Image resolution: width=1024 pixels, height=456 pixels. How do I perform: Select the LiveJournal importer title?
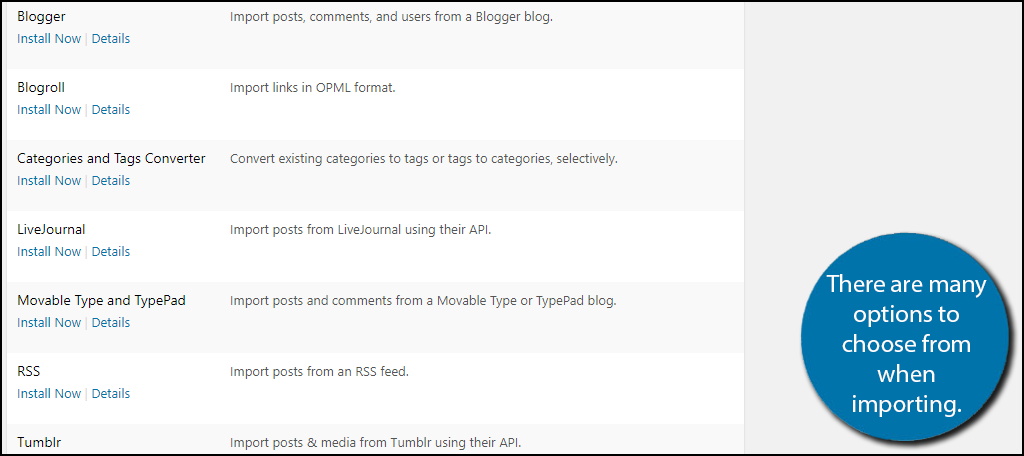click(51, 230)
